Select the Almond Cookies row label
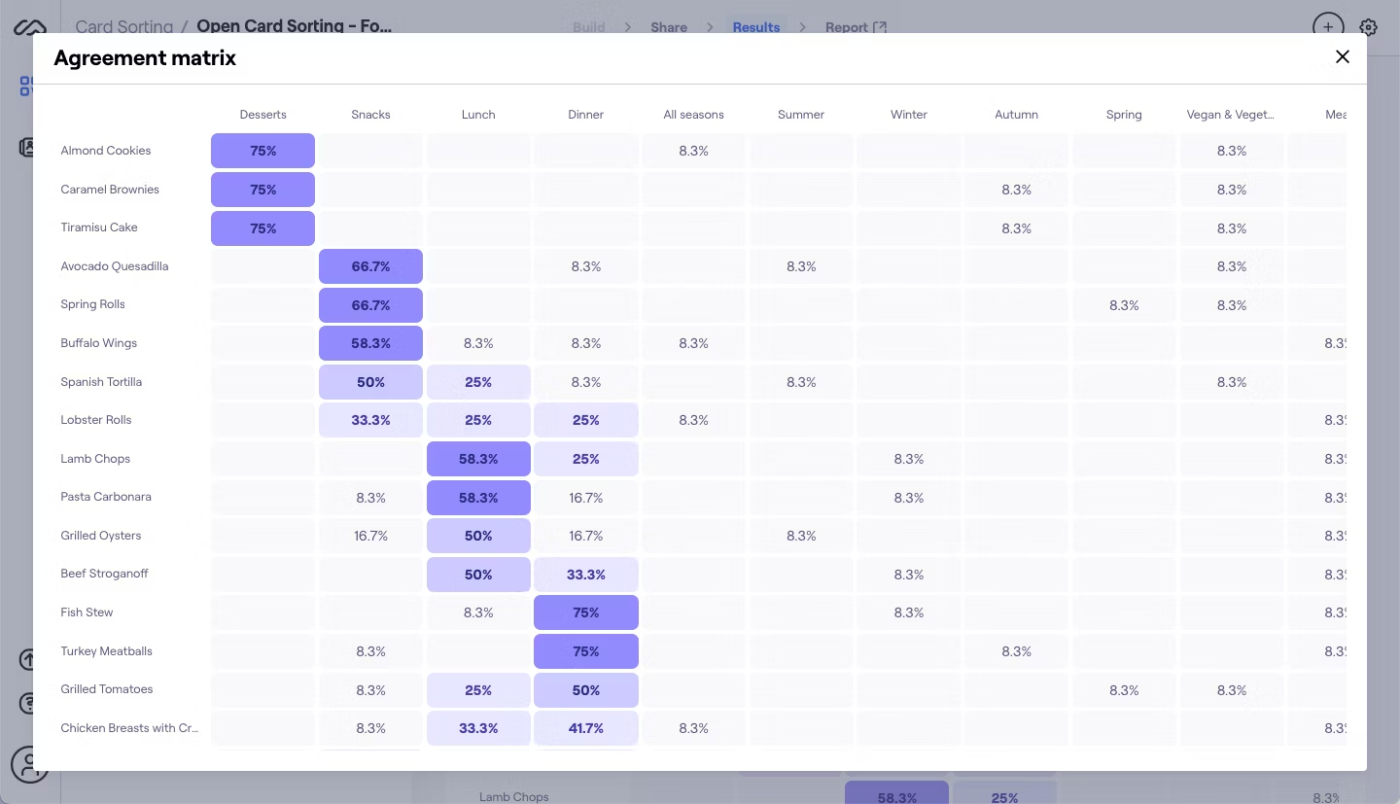The height and width of the screenshot is (804, 1400). (x=106, y=151)
